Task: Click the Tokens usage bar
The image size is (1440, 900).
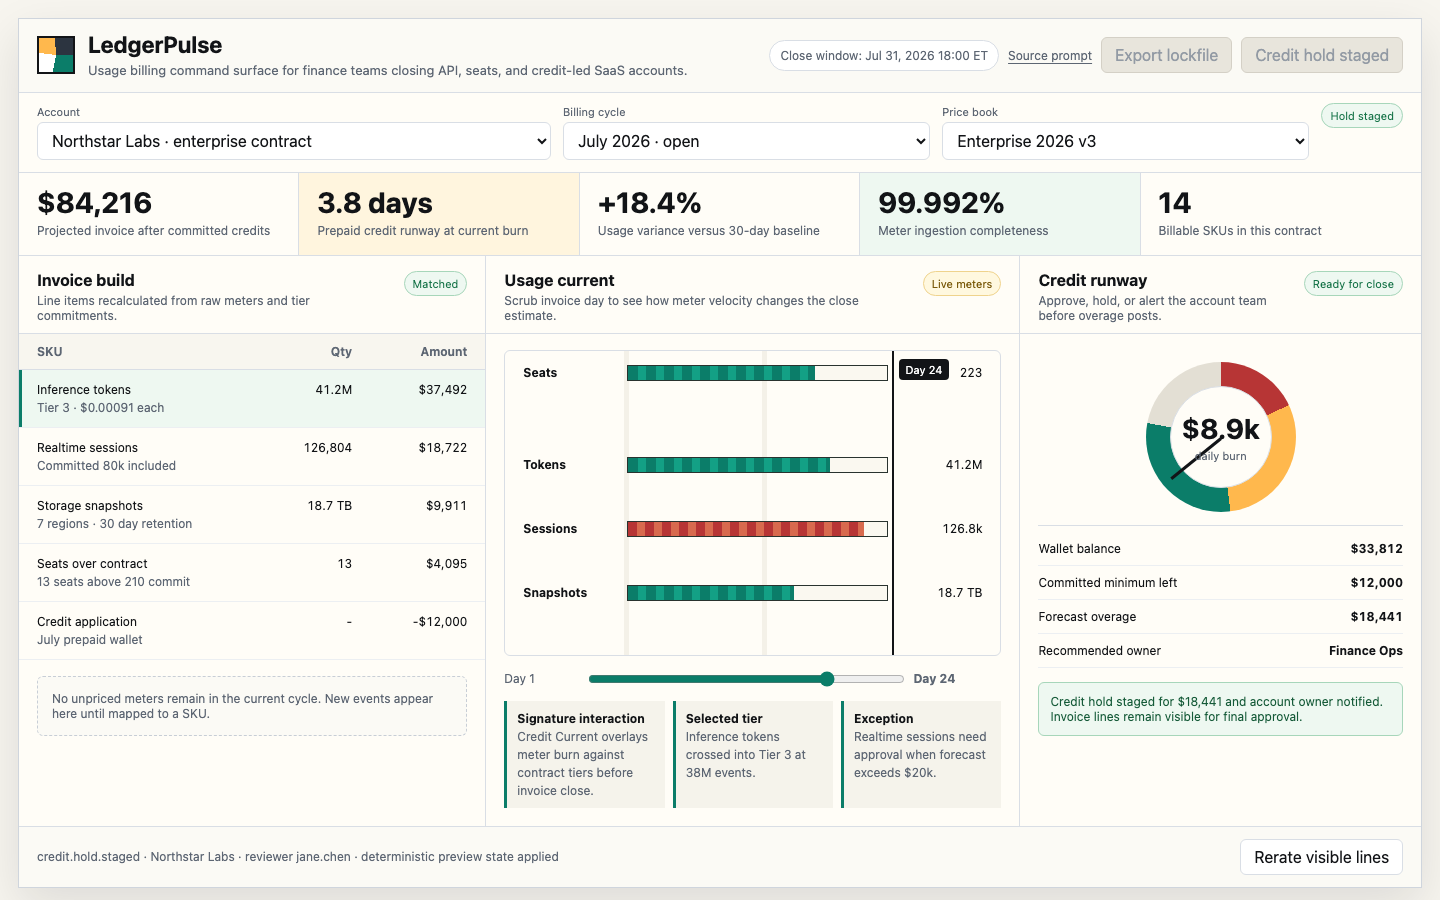Action: [757, 465]
